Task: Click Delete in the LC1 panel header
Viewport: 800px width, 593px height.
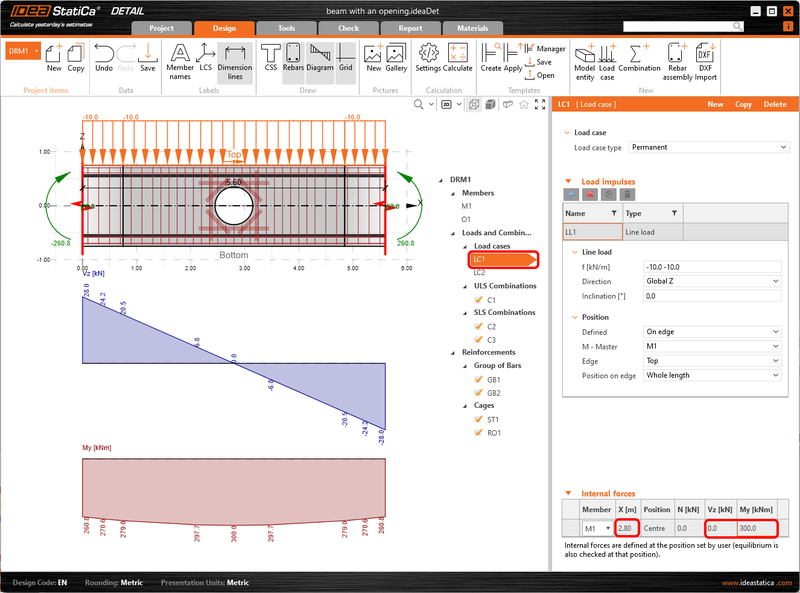Action: [x=775, y=103]
